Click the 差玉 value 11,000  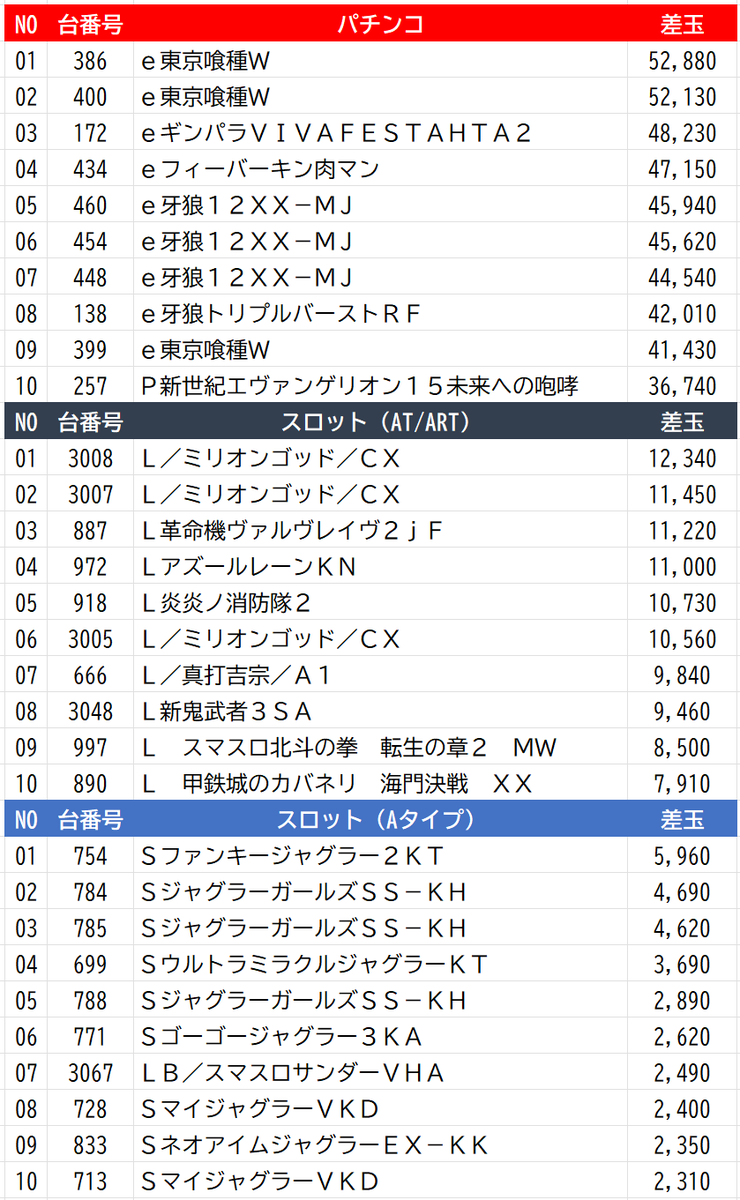[x=683, y=566]
